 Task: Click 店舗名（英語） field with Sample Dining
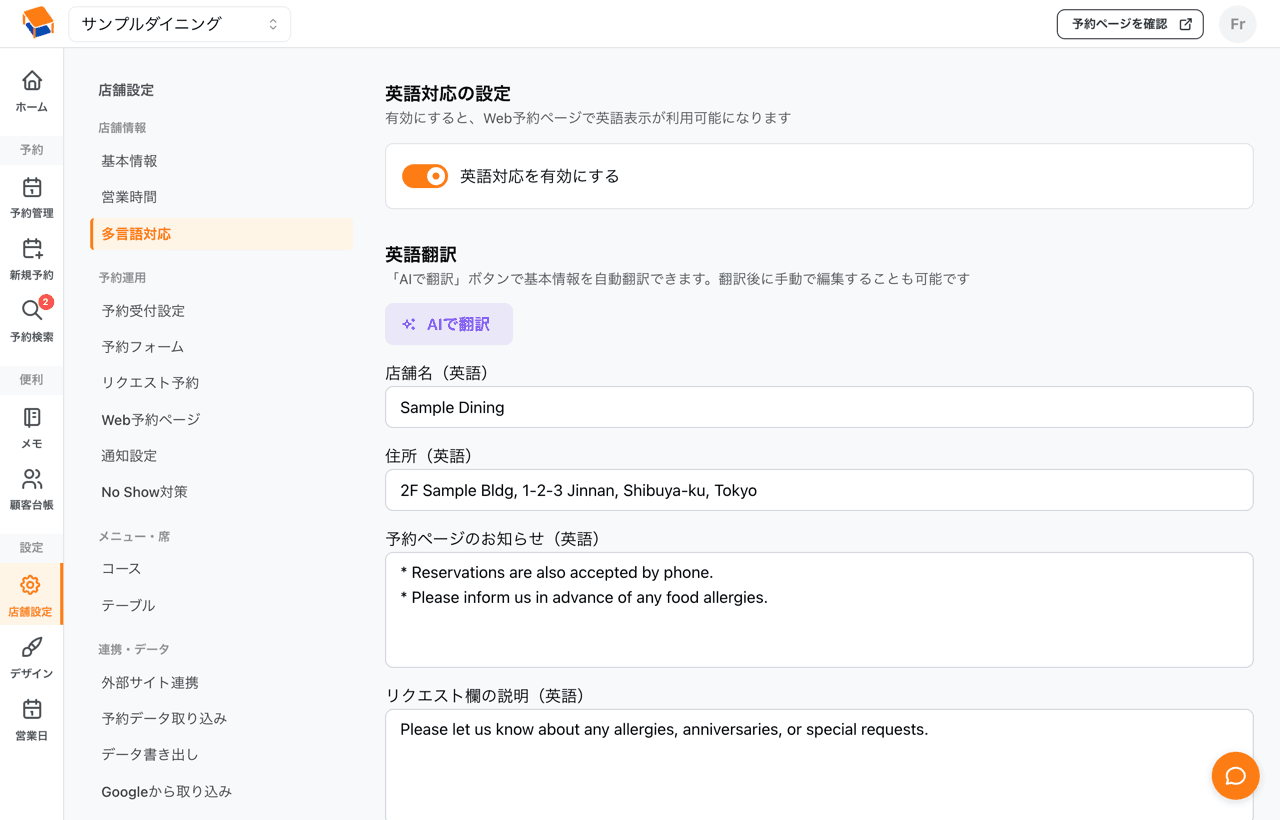[819, 407]
